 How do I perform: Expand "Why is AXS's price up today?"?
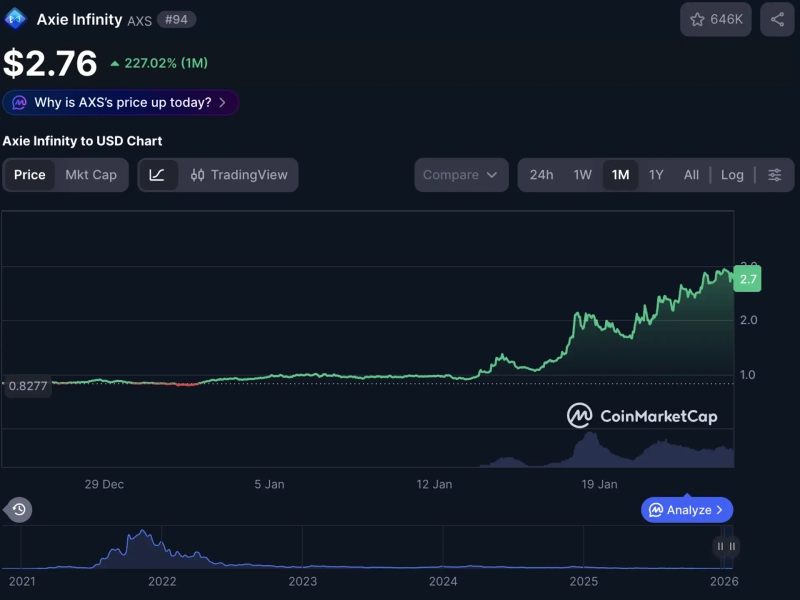[121, 102]
